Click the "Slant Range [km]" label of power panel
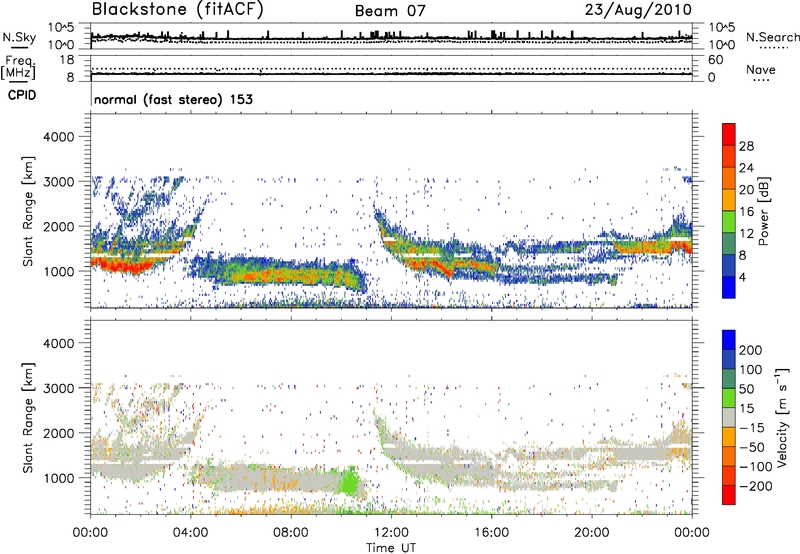This screenshot has height=554, width=800. click(28, 211)
